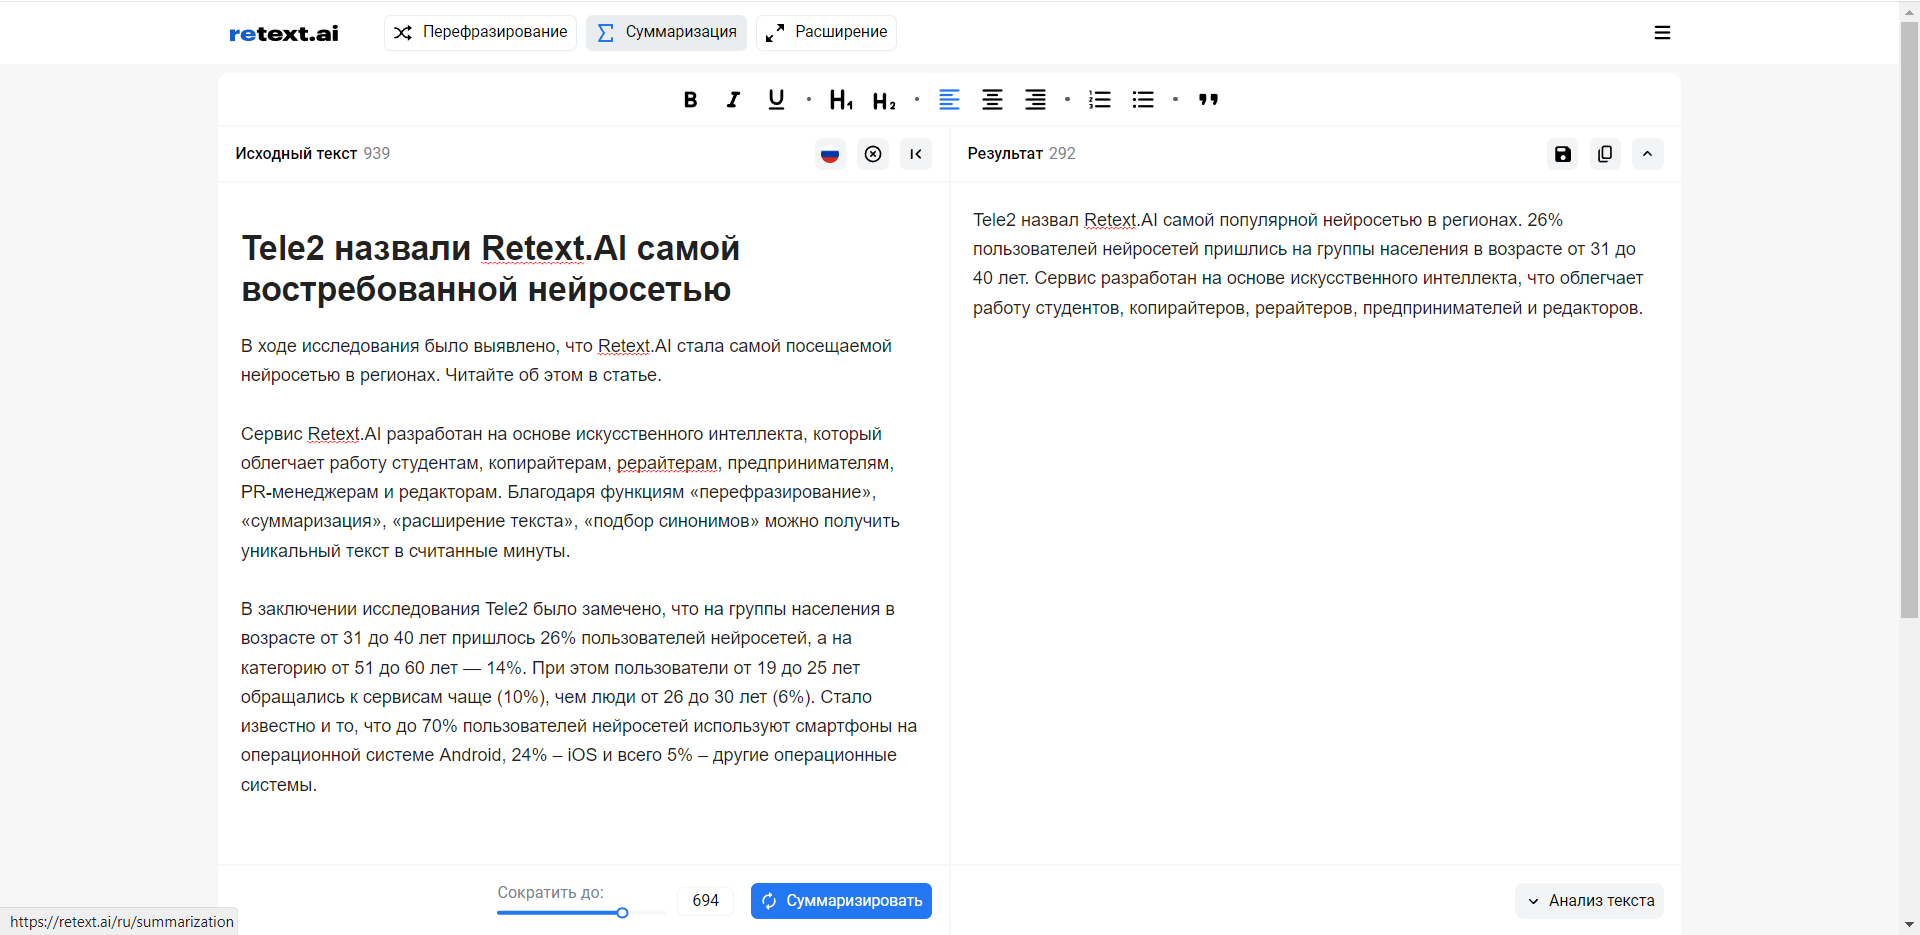Open the hamburger menu
The image size is (1920, 935).
tap(1663, 32)
